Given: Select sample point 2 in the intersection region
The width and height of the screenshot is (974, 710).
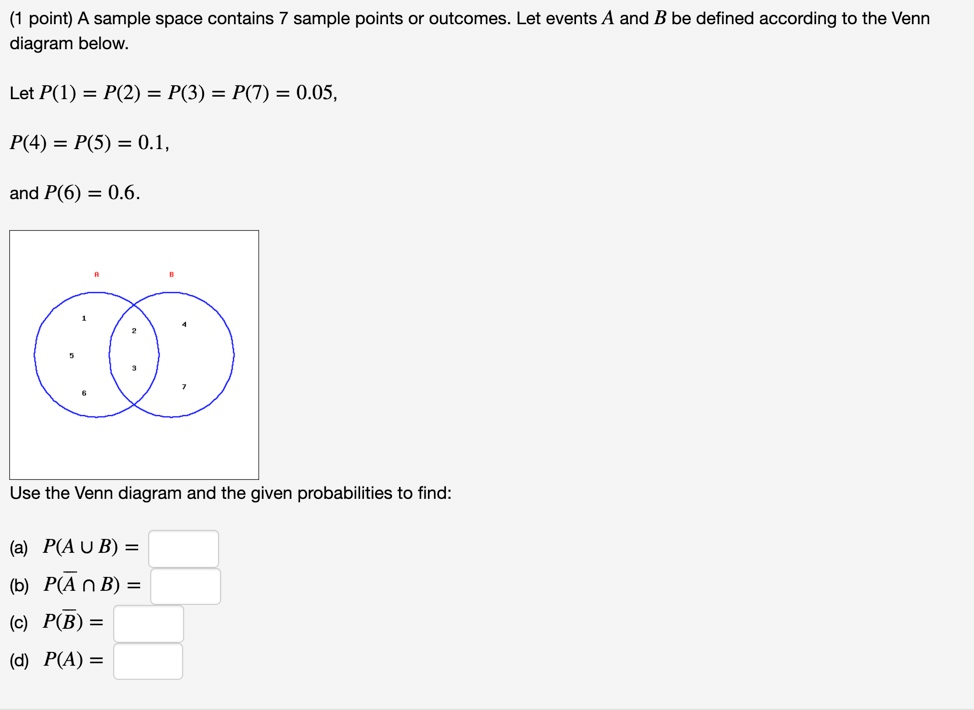Looking at the screenshot, I should (133, 329).
